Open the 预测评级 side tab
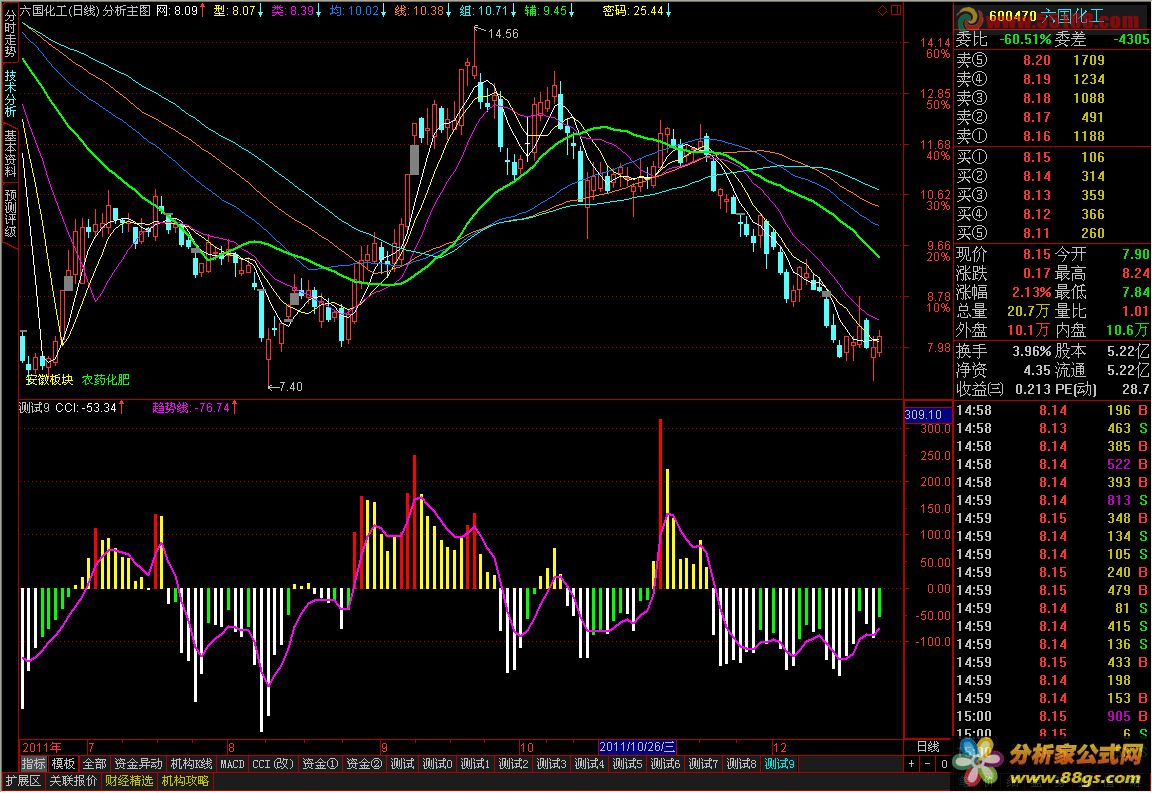1152x793 pixels. 10,213
